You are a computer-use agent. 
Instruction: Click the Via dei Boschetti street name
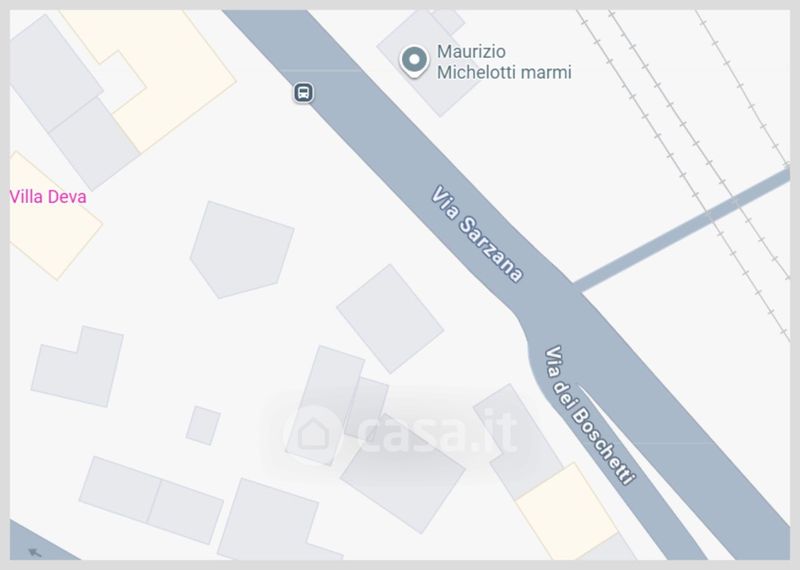click(x=590, y=415)
